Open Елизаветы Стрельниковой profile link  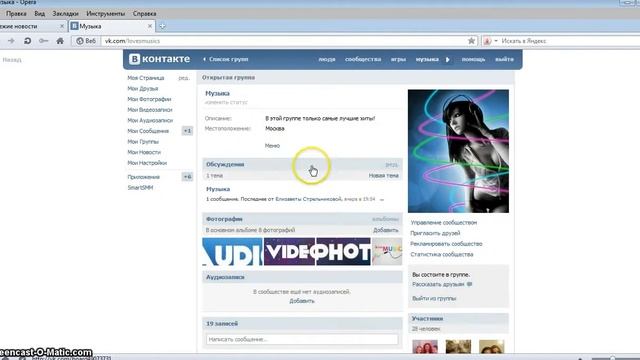(x=308, y=199)
